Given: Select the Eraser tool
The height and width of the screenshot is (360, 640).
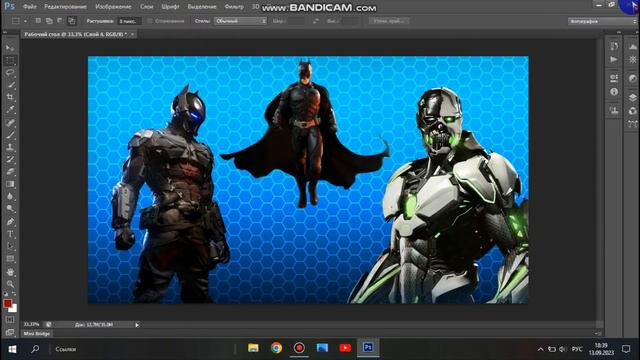Looking at the screenshot, I should coord(10,171).
